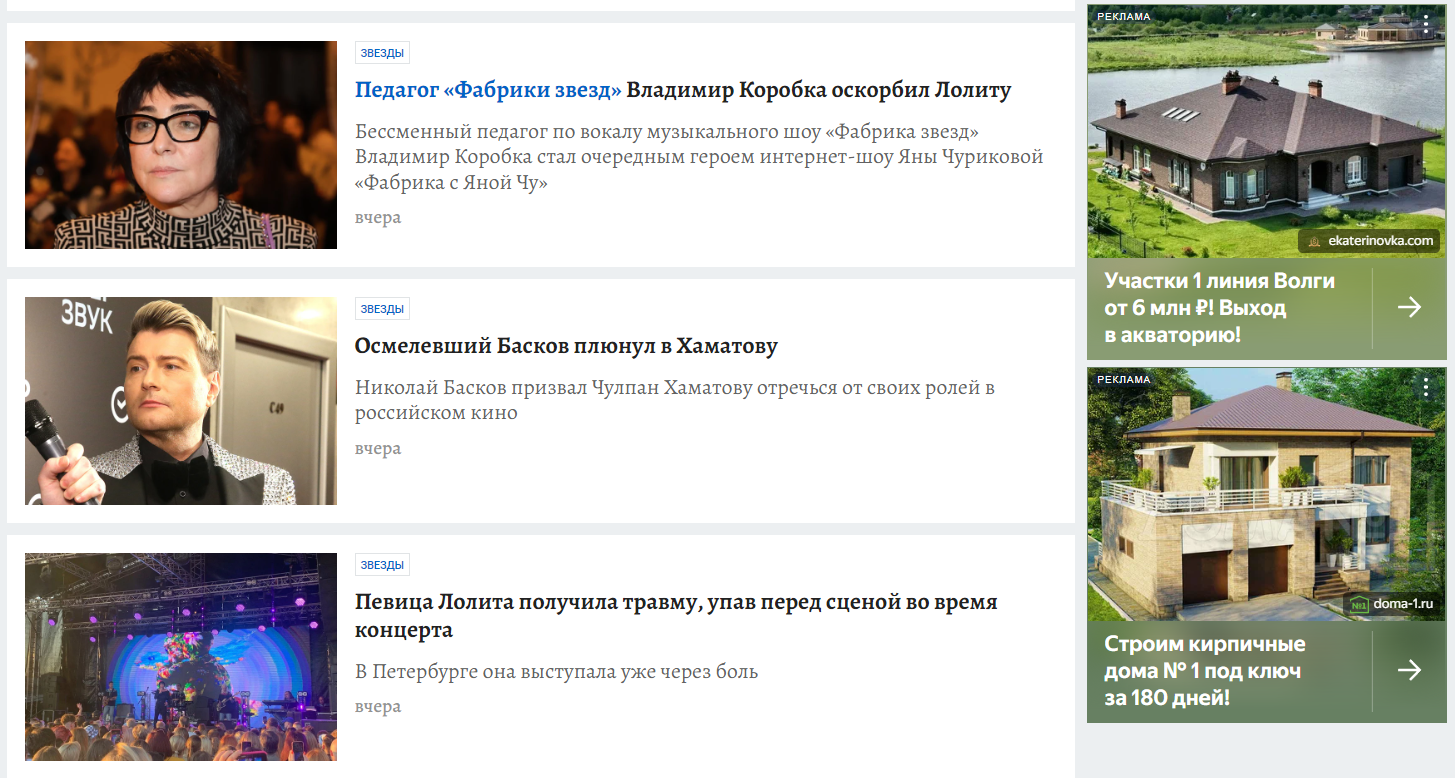Click 'Звезды' tag above Baskov article
The image size is (1455, 778).
pyautogui.click(x=382, y=309)
